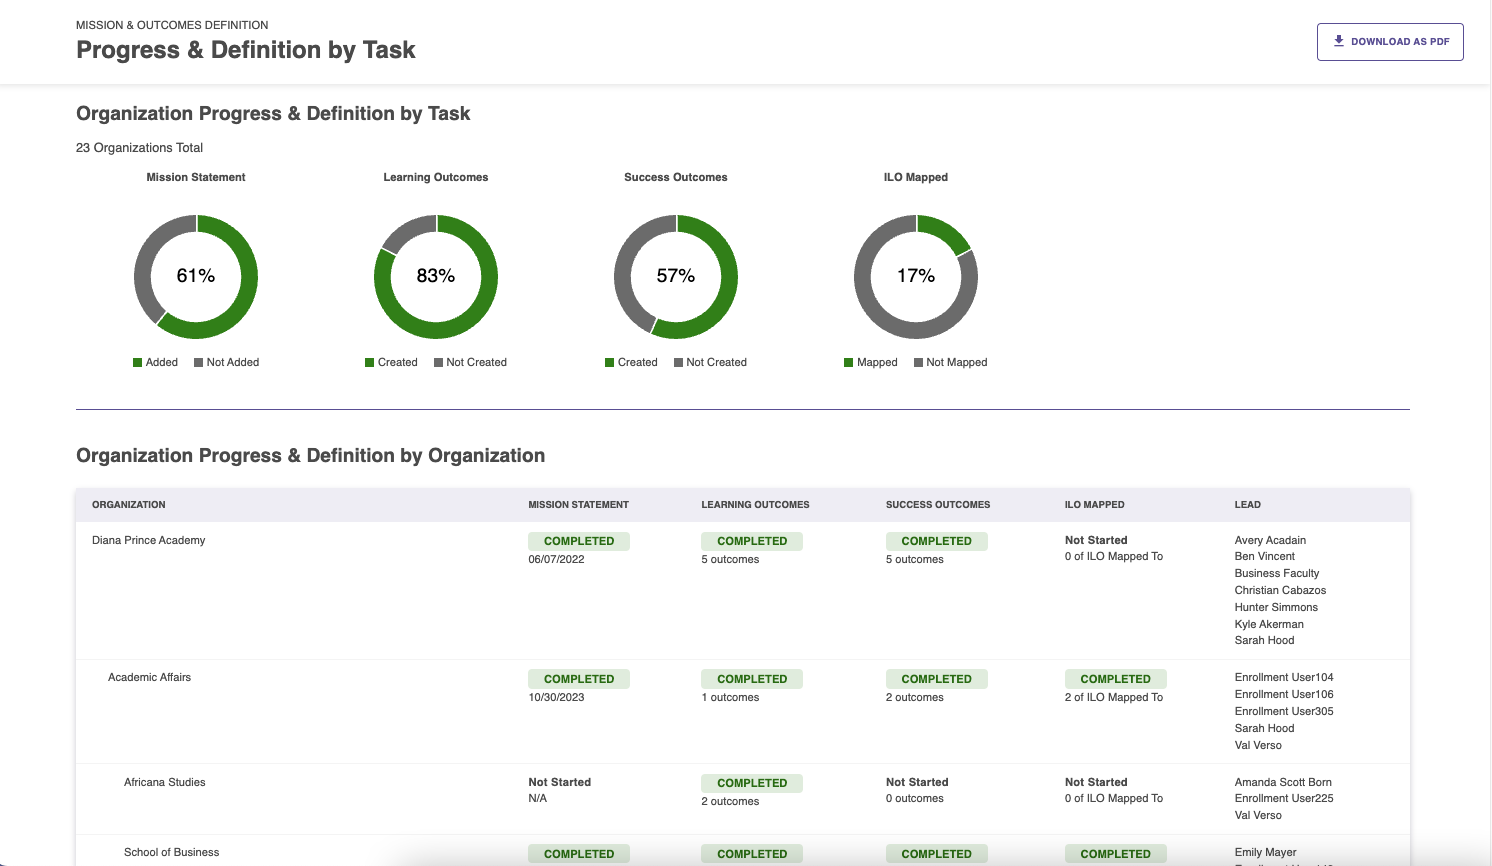Click the 06/07/2022 mission date
Screen dimensions: 1492x866
(x=556, y=560)
